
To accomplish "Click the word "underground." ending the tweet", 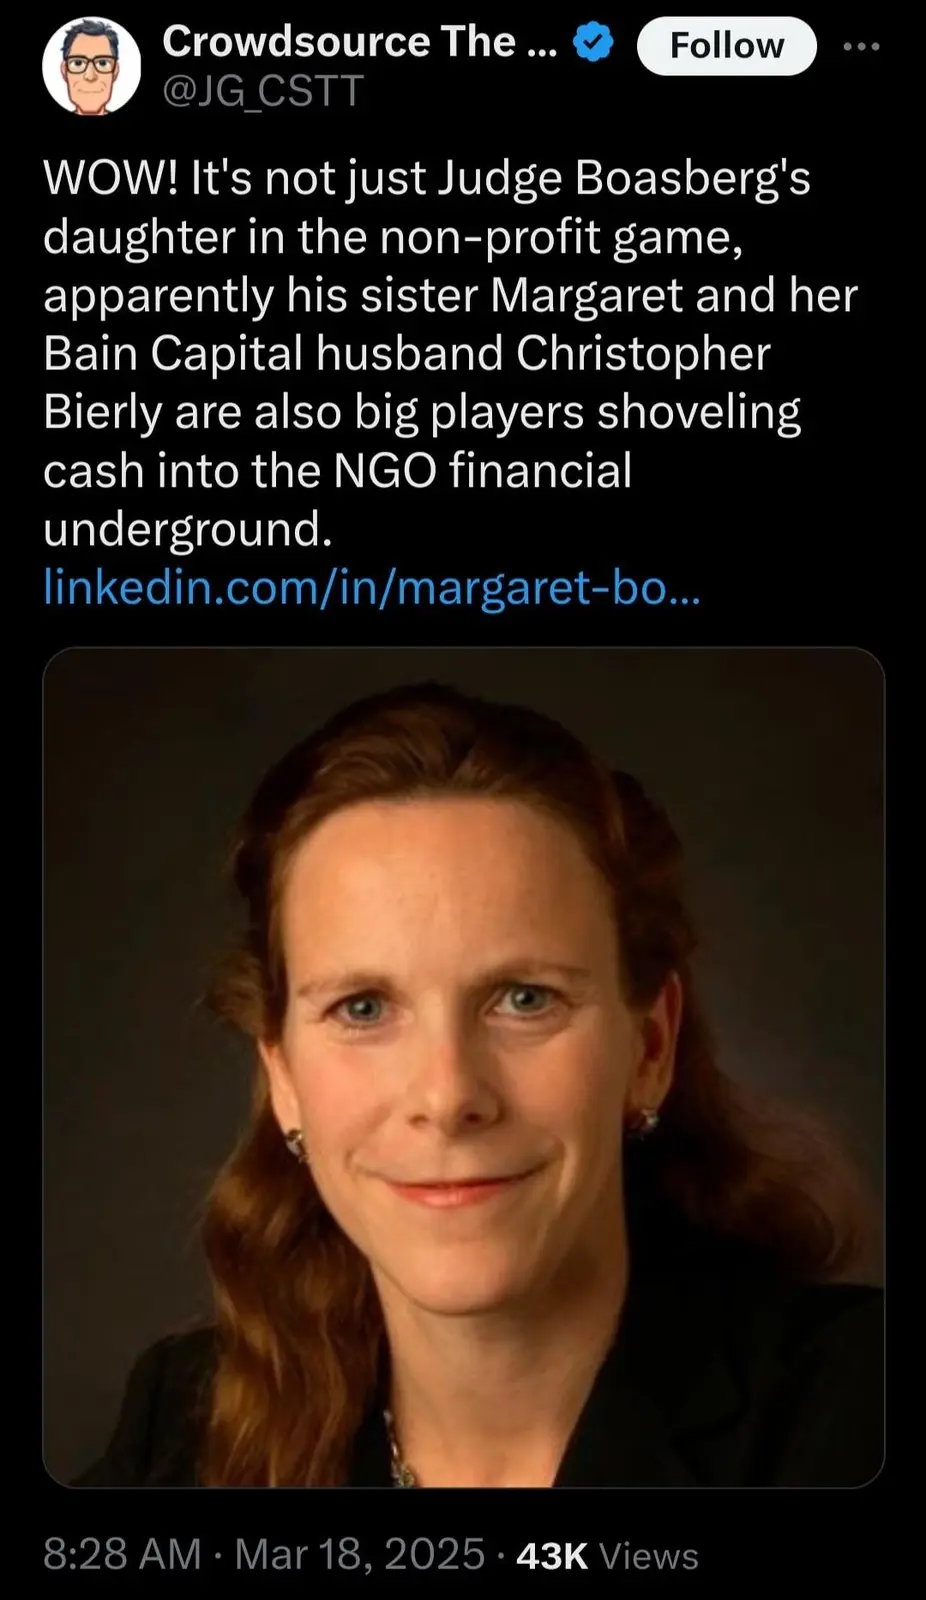I will [x=187, y=529].
